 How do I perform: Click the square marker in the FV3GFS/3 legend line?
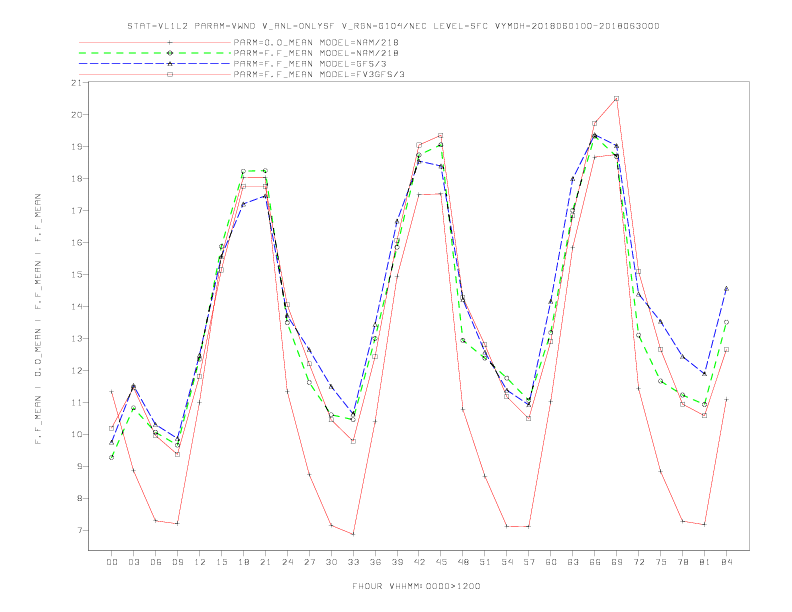[170, 74]
